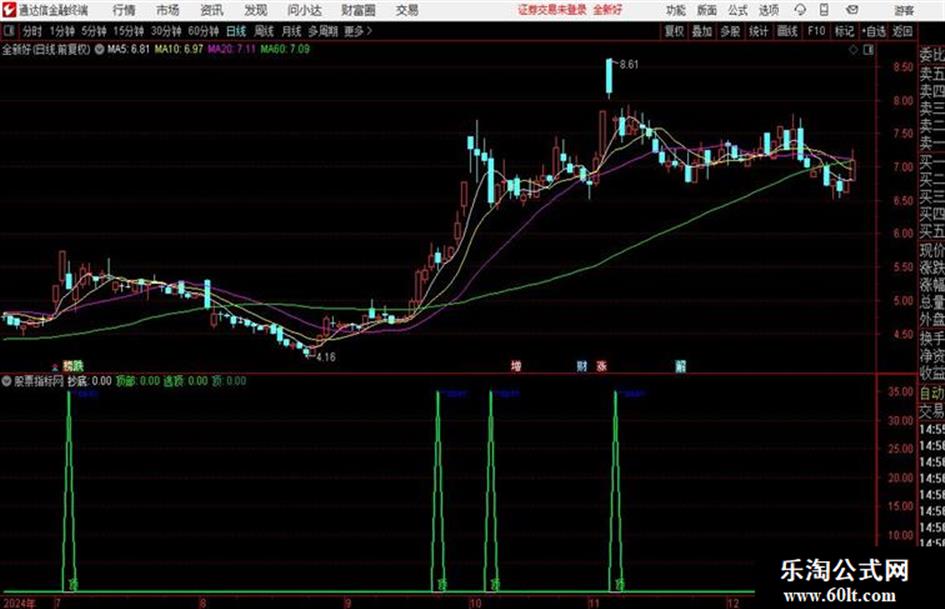Click the Tongdaxin red logo icon
The image size is (945, 609).
(9, 10)
